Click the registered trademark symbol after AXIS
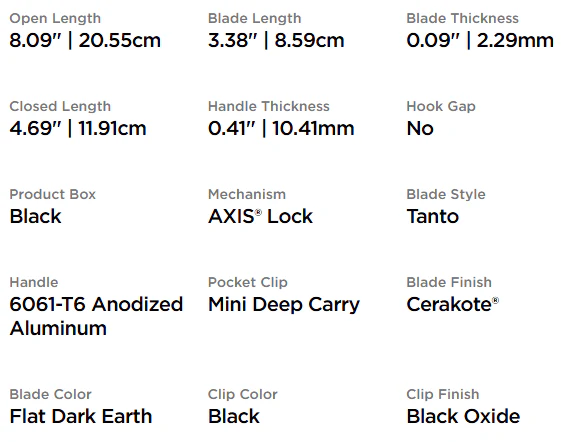The width and height of the screenshot is (580, 442). [258, 212]
